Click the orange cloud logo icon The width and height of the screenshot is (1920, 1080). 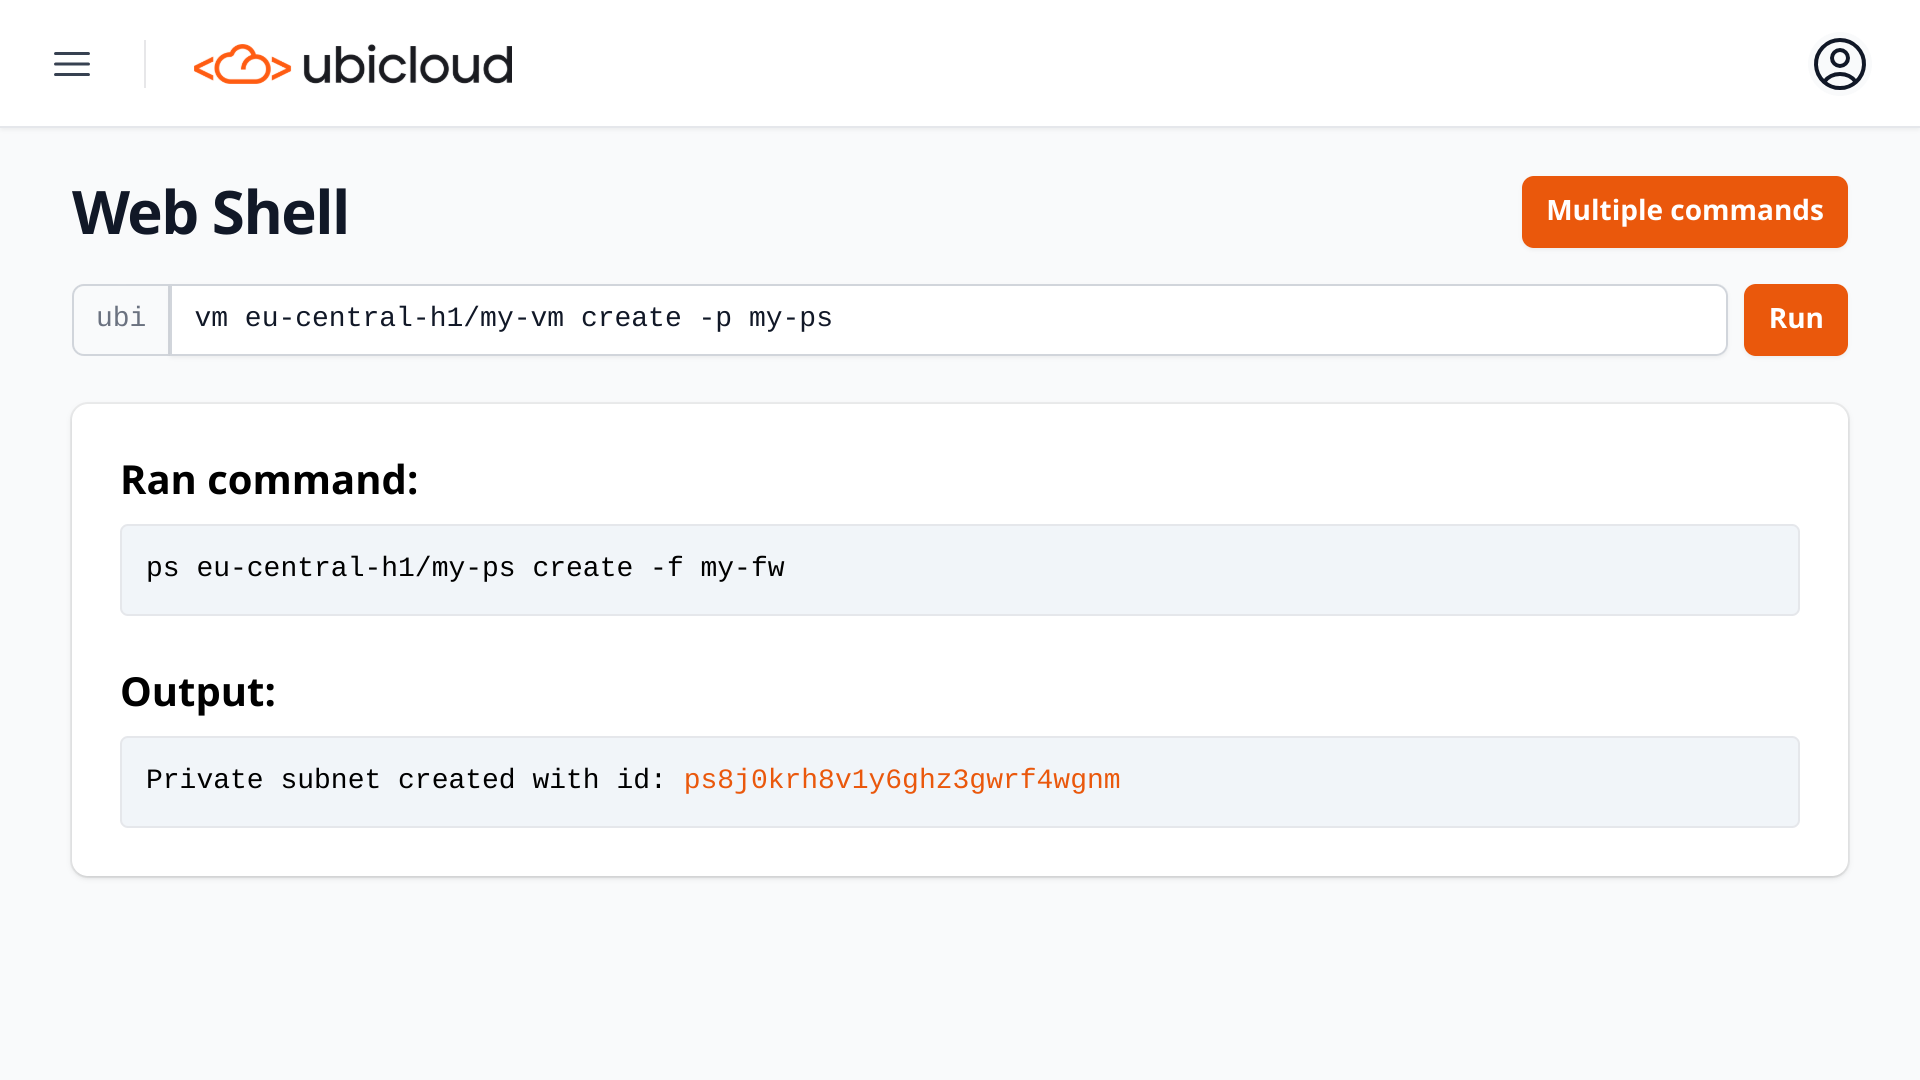[x=242, y=65]
